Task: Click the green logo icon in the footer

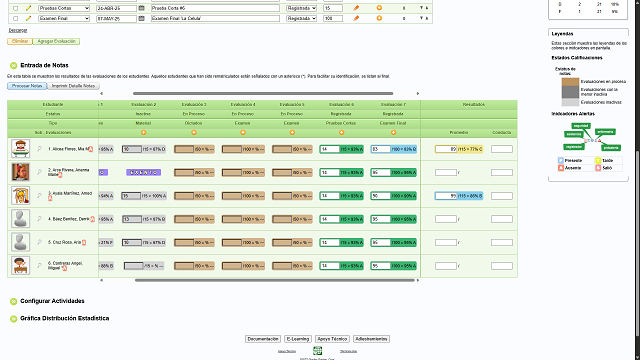Action: pyautogui.click(x=317, y=351)
